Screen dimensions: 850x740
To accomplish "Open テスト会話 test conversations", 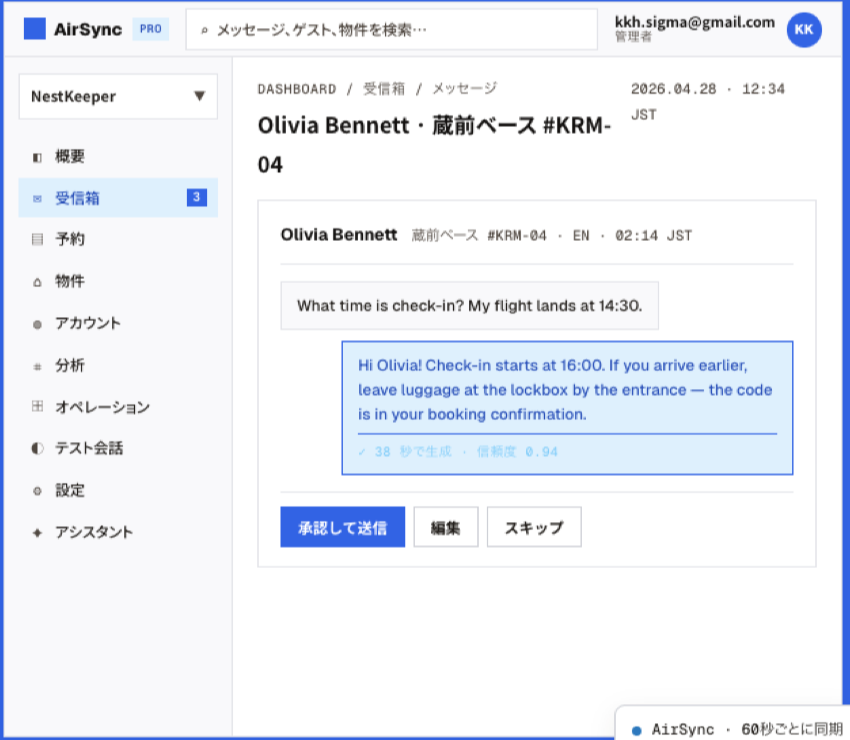I will [x=118, y=448].
